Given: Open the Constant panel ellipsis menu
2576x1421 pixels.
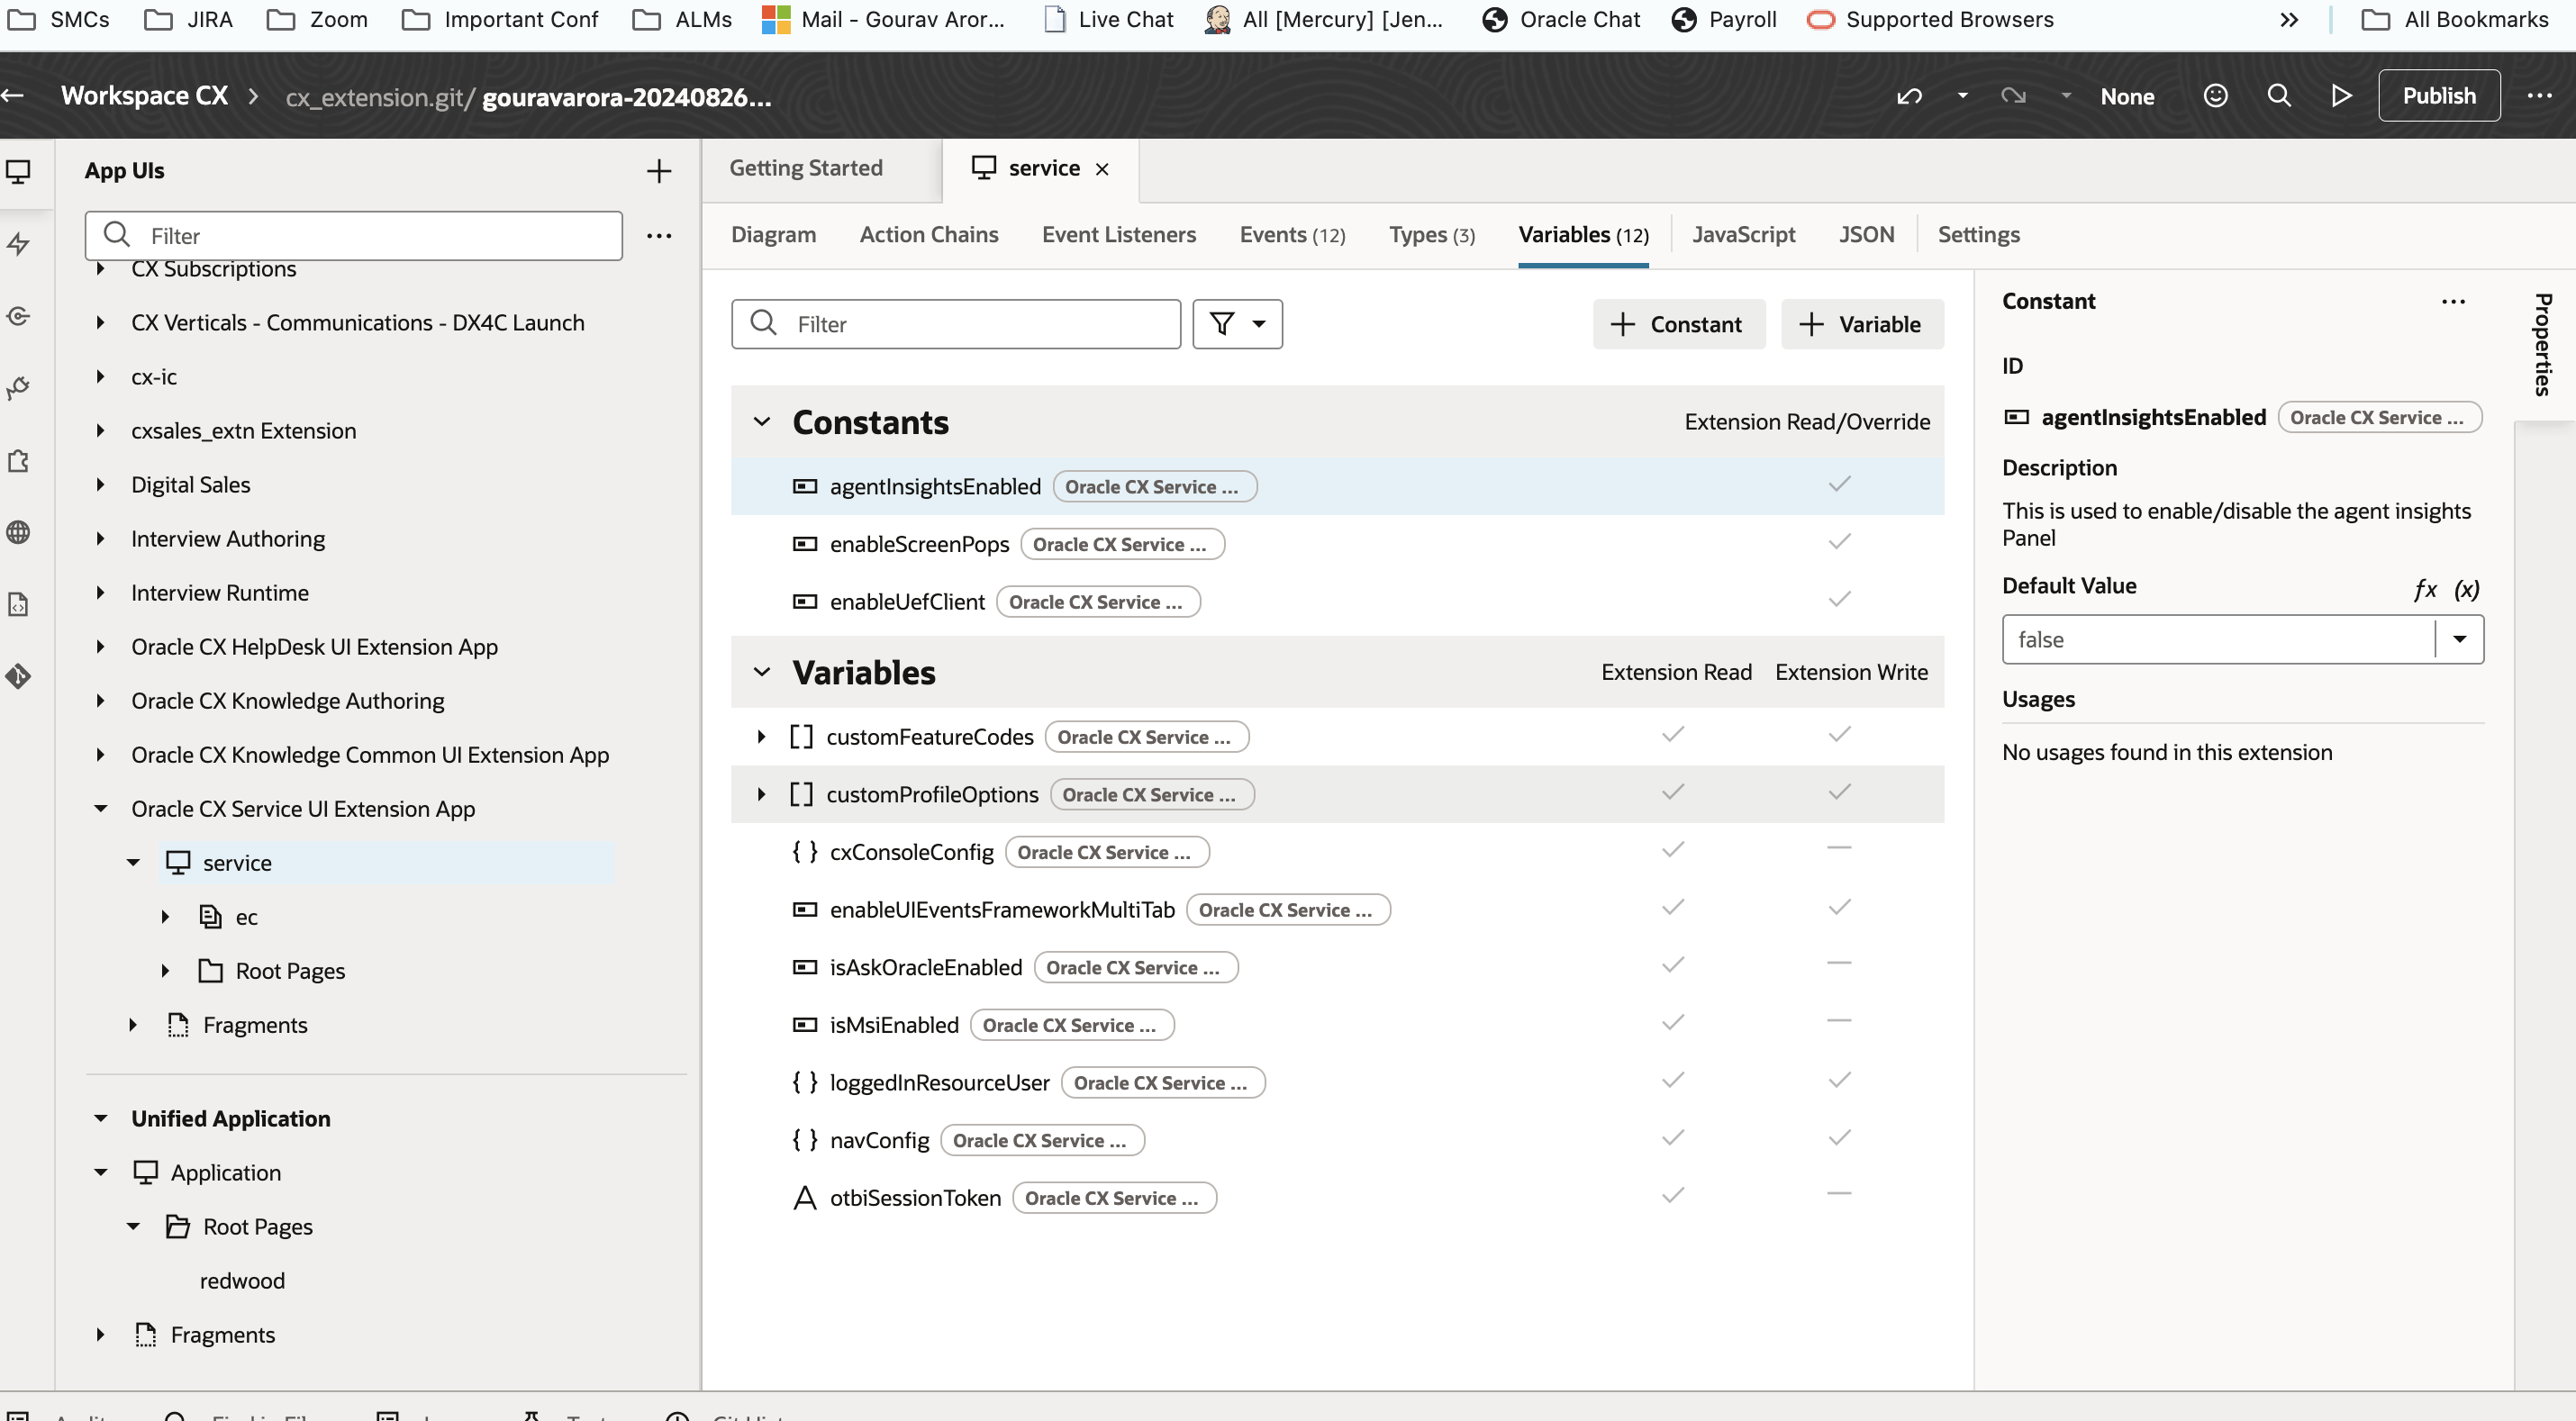Looking at the screenshot, I should pyautogui.click(x=2454, y=302).
